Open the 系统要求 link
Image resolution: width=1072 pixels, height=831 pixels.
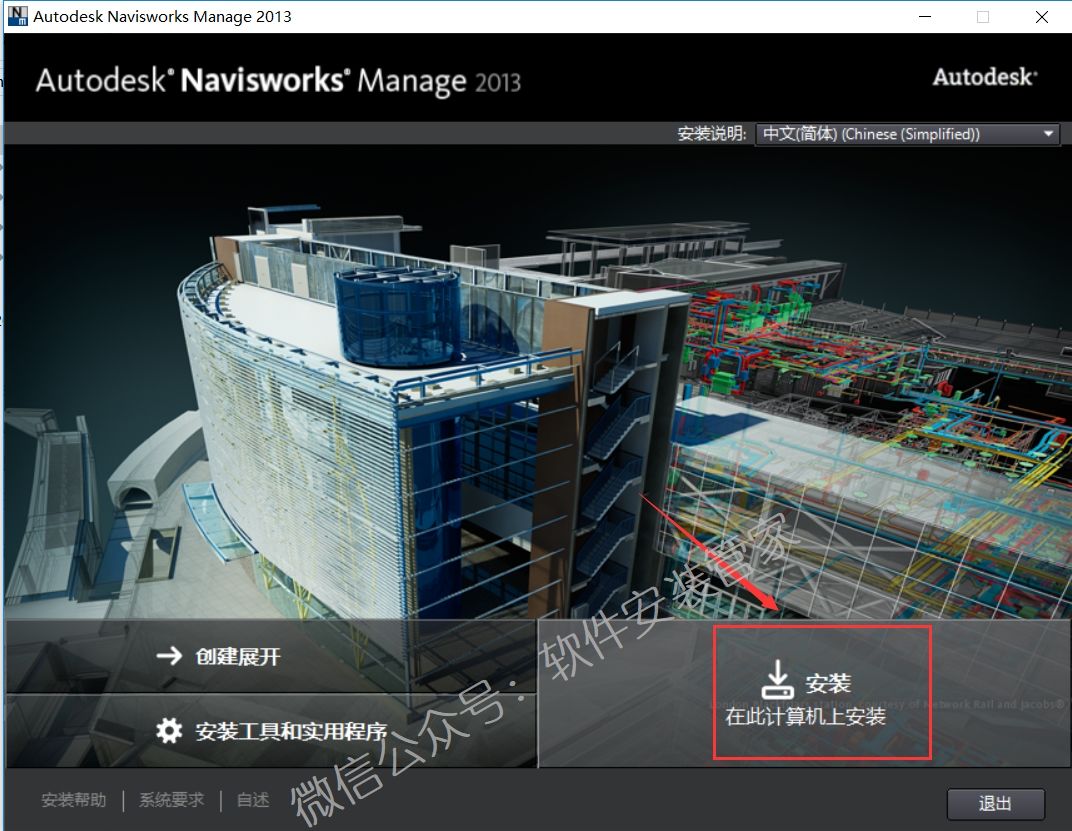pos(171,800)
